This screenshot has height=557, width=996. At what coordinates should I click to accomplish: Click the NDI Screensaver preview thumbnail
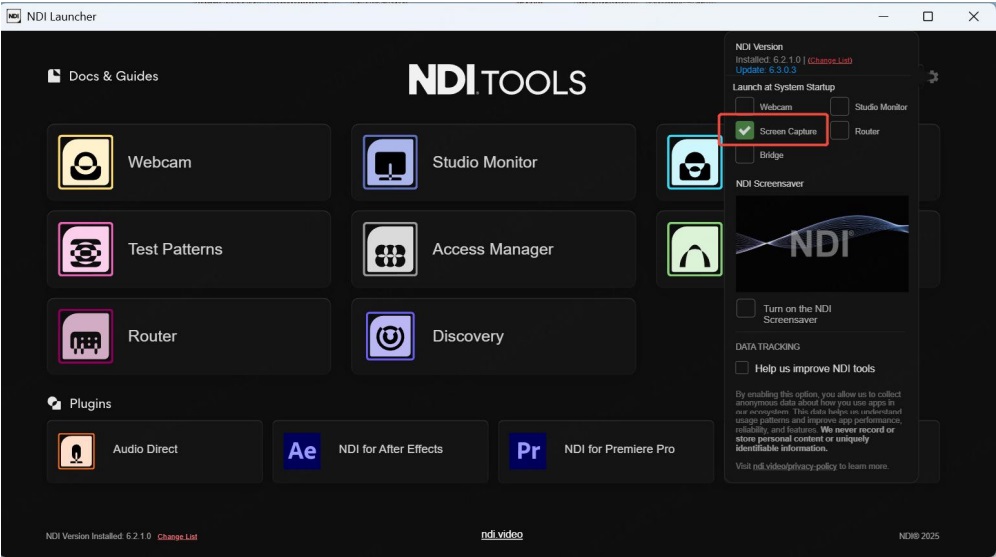point(822,244)
